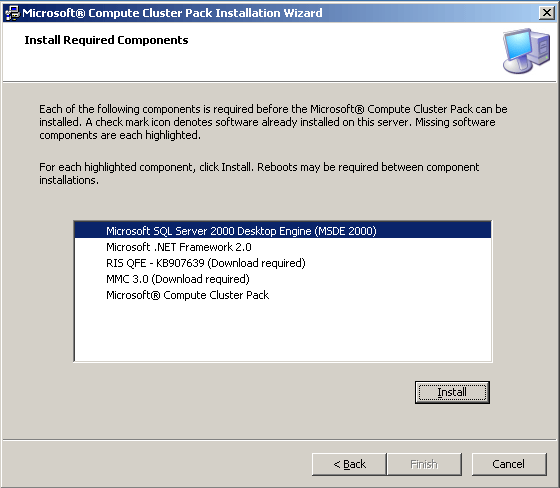560x488 pixels.
Task: Click status icon slot beside MSDE 2000 entry
Action: click(x=90, y=231)
